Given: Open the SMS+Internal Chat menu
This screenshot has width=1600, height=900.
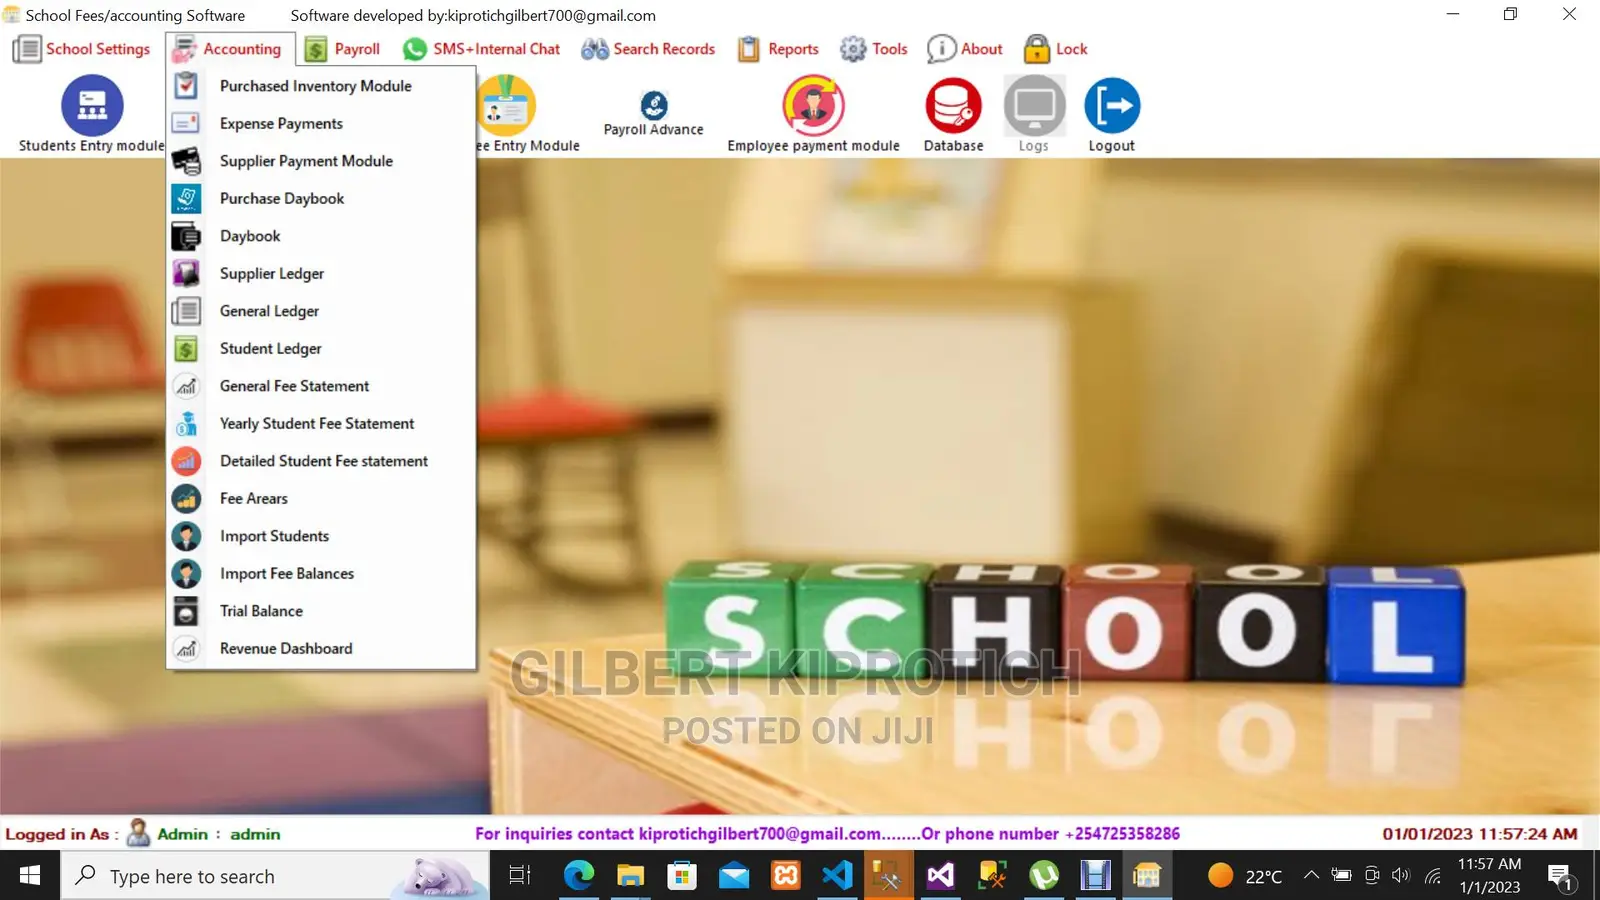Looking at the screenshot, I should (482, 49).
